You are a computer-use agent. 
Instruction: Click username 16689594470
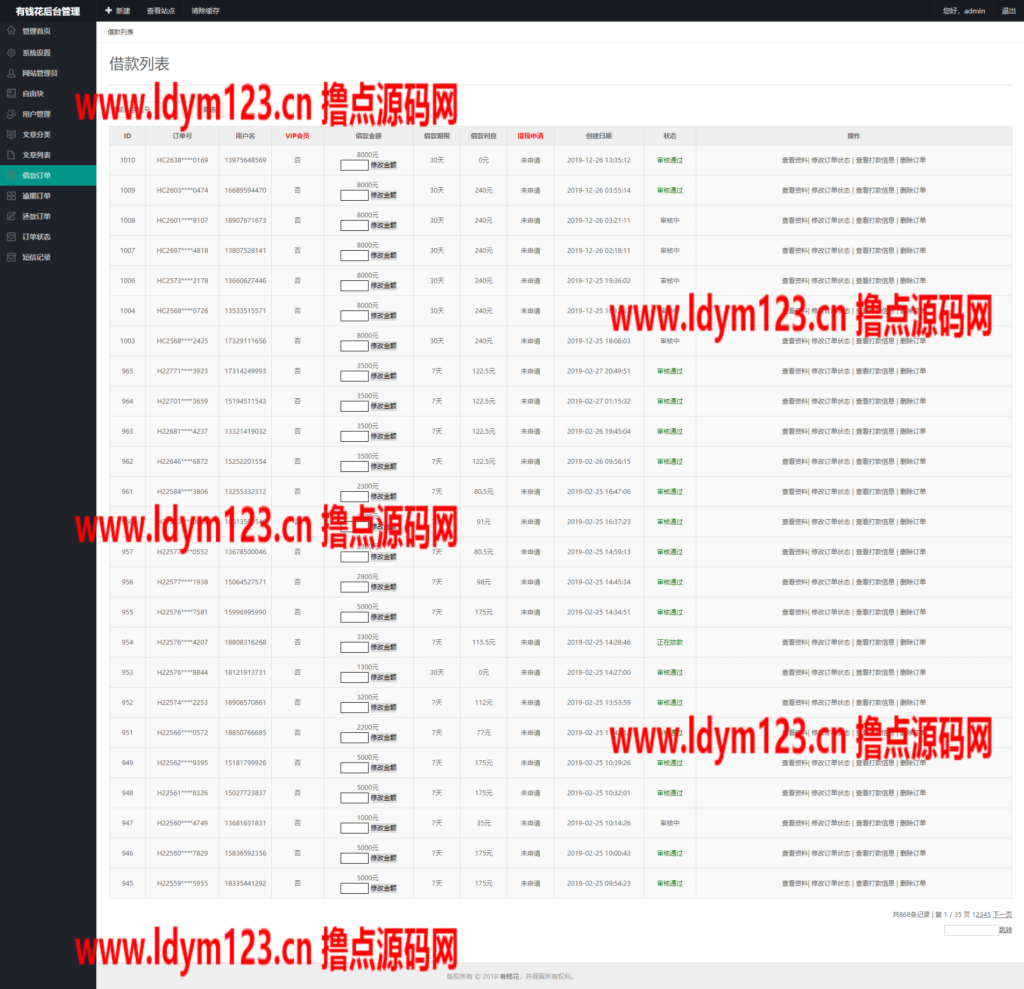[x=245, y=190]
